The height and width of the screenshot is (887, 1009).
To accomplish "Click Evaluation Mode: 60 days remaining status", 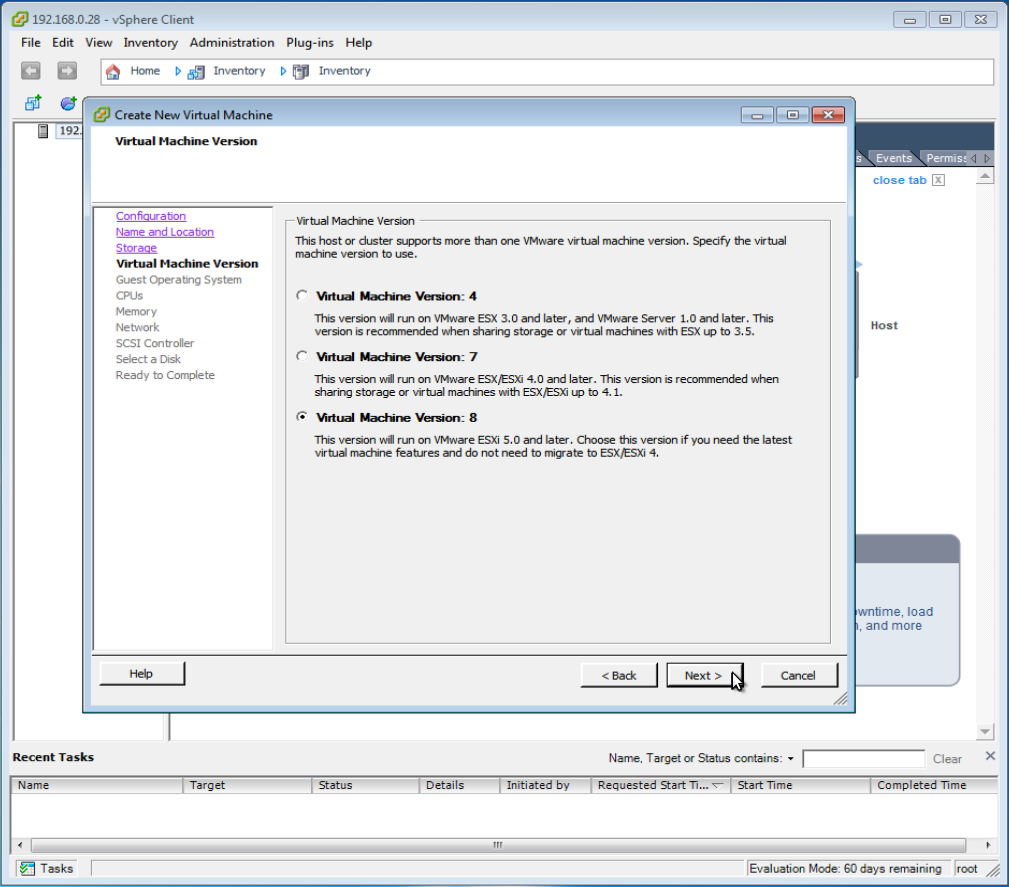I will (x=845, y=869).
